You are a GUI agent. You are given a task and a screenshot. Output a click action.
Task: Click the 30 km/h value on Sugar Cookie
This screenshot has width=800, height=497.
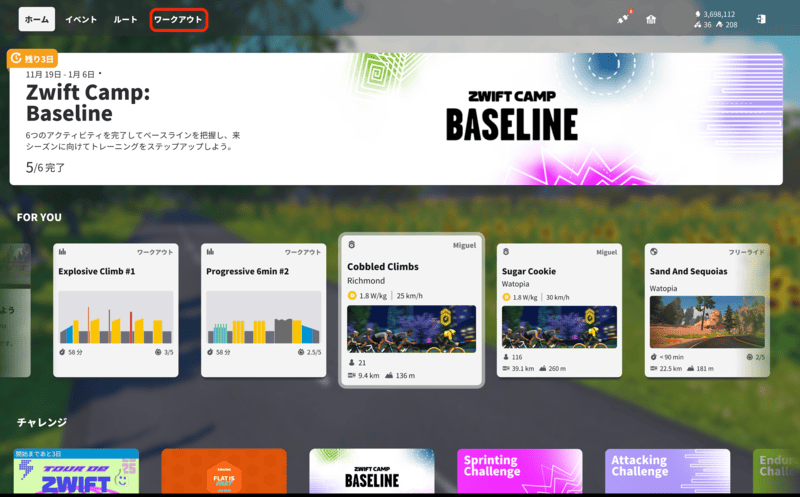point(558,297)
